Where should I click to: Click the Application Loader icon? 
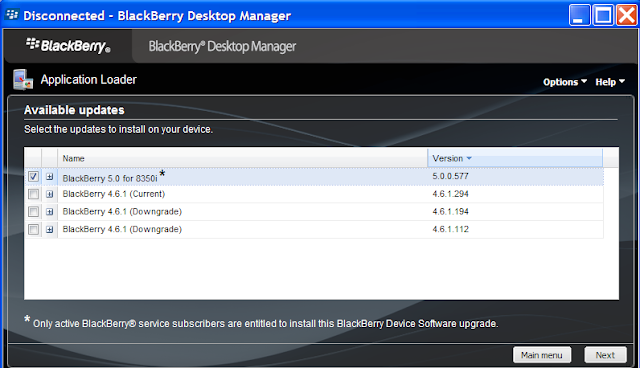point(23,80)
